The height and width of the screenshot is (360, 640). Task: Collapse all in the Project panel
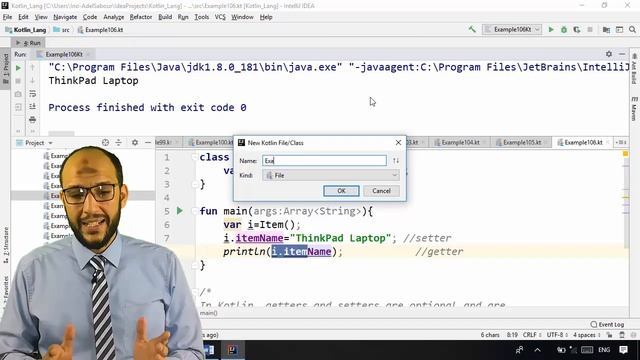coord(118,142)
